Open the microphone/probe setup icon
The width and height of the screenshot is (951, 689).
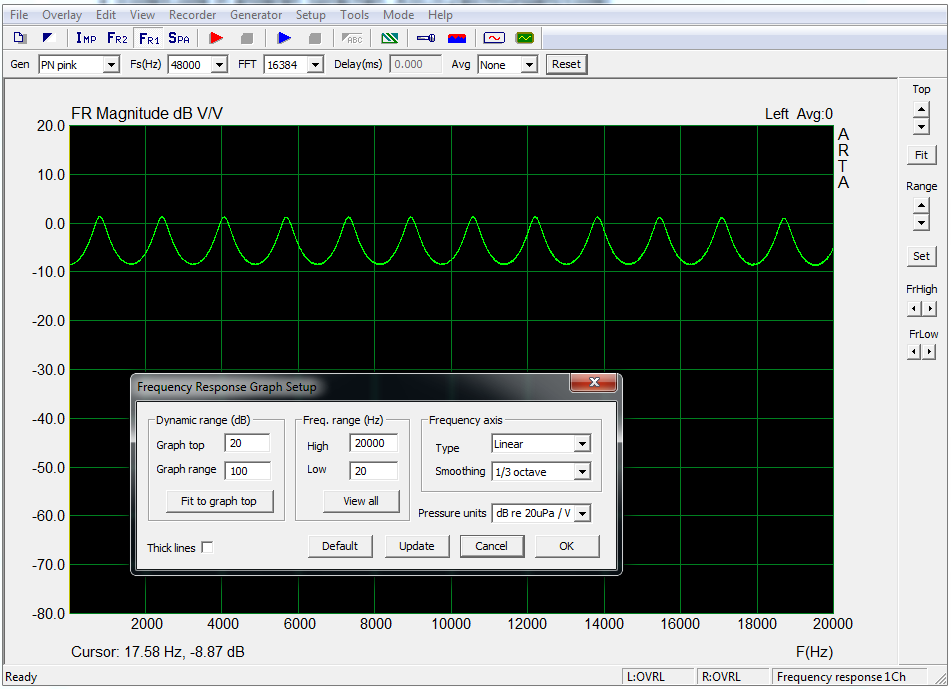(426, 38)
